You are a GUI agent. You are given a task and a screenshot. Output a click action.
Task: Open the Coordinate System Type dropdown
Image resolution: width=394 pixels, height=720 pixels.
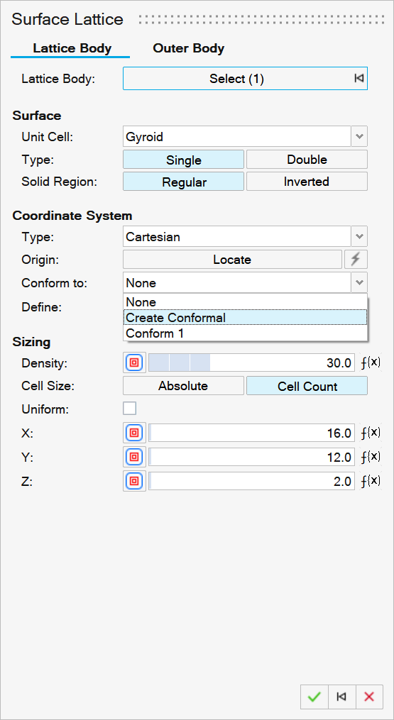coord(359,237)
